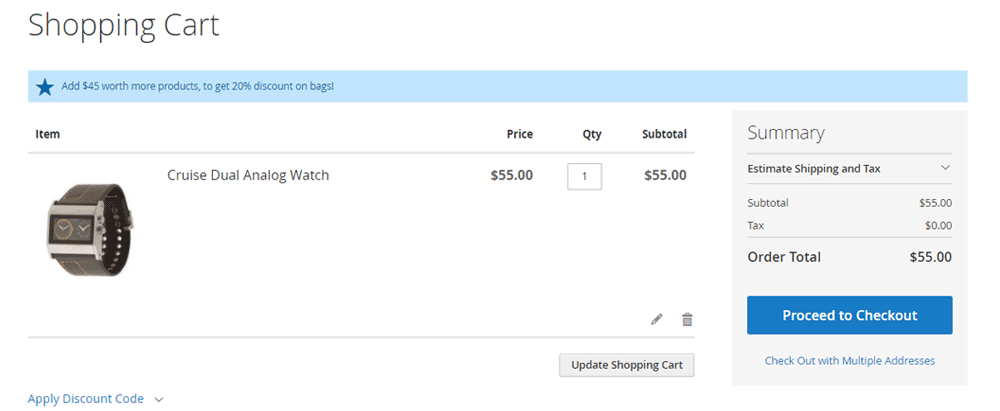Click the blue star icon in the promo banner
The height and width of the screenshot is (411, 1000).
(x=45, y=87)
